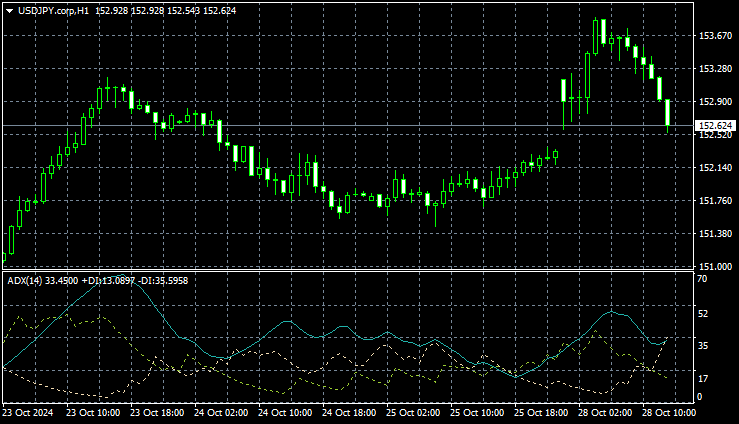The height and width of the screenshot is (424, 739).
Task: Select the 23 Oct 2024 date label
Action: [27, 412]
